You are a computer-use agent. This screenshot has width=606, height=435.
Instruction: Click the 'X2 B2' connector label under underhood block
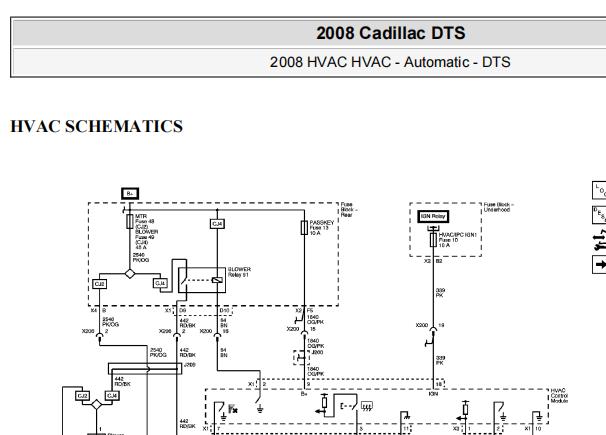click(433, 261)
